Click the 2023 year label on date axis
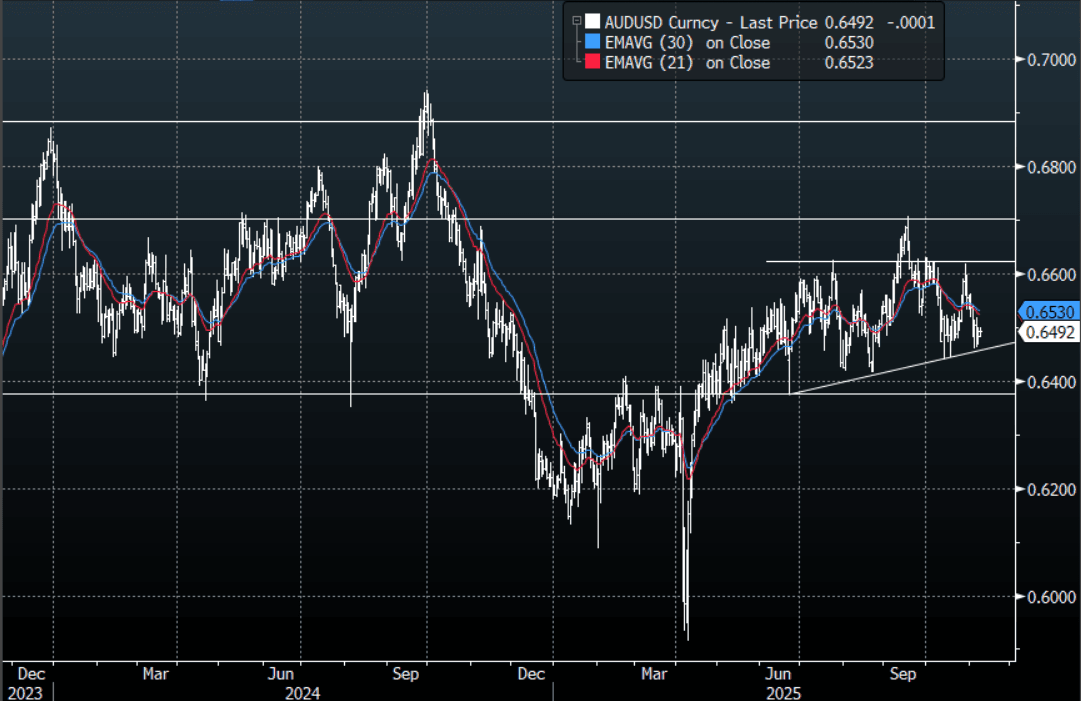The image size is (1081, 701). [x=24, y=692]
